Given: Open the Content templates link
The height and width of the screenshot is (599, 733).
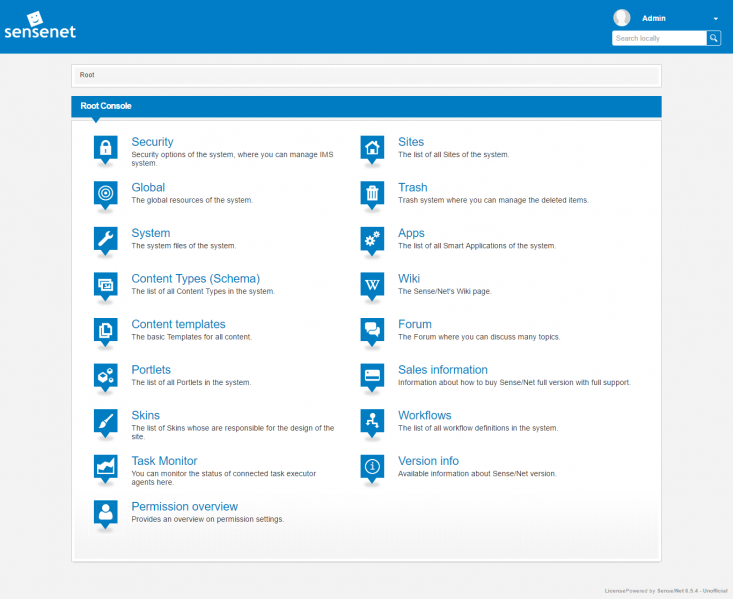Looking at the screenshot, I should (178, 324).
